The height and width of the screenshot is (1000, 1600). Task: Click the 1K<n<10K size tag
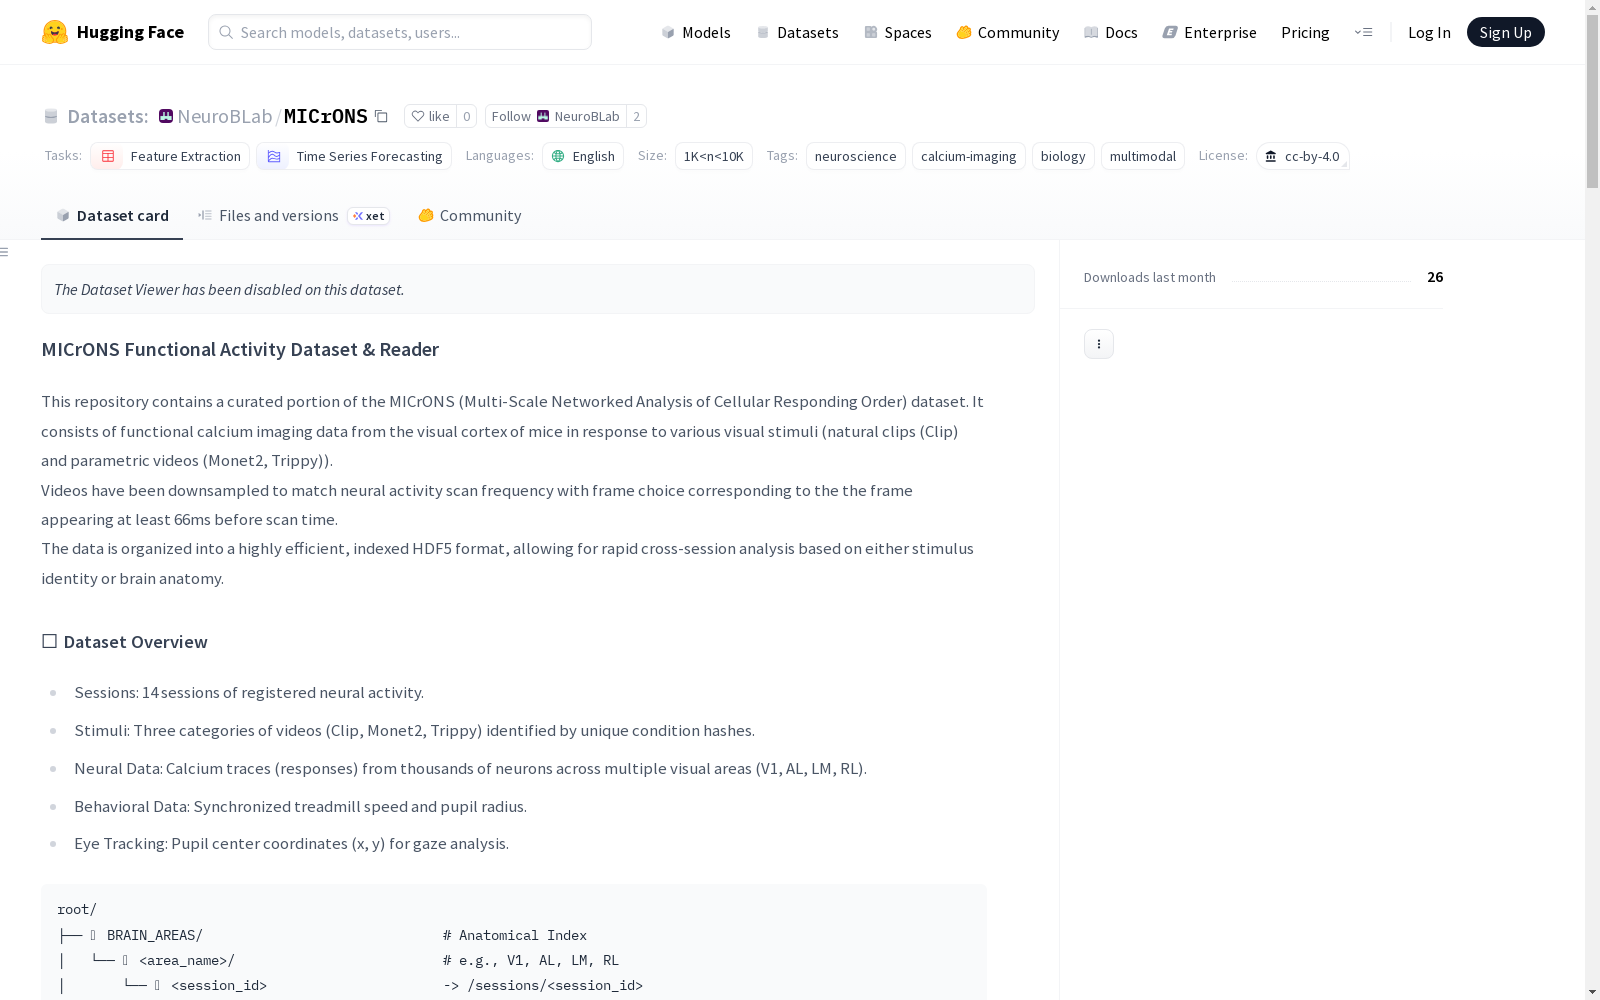click(714, 156)
